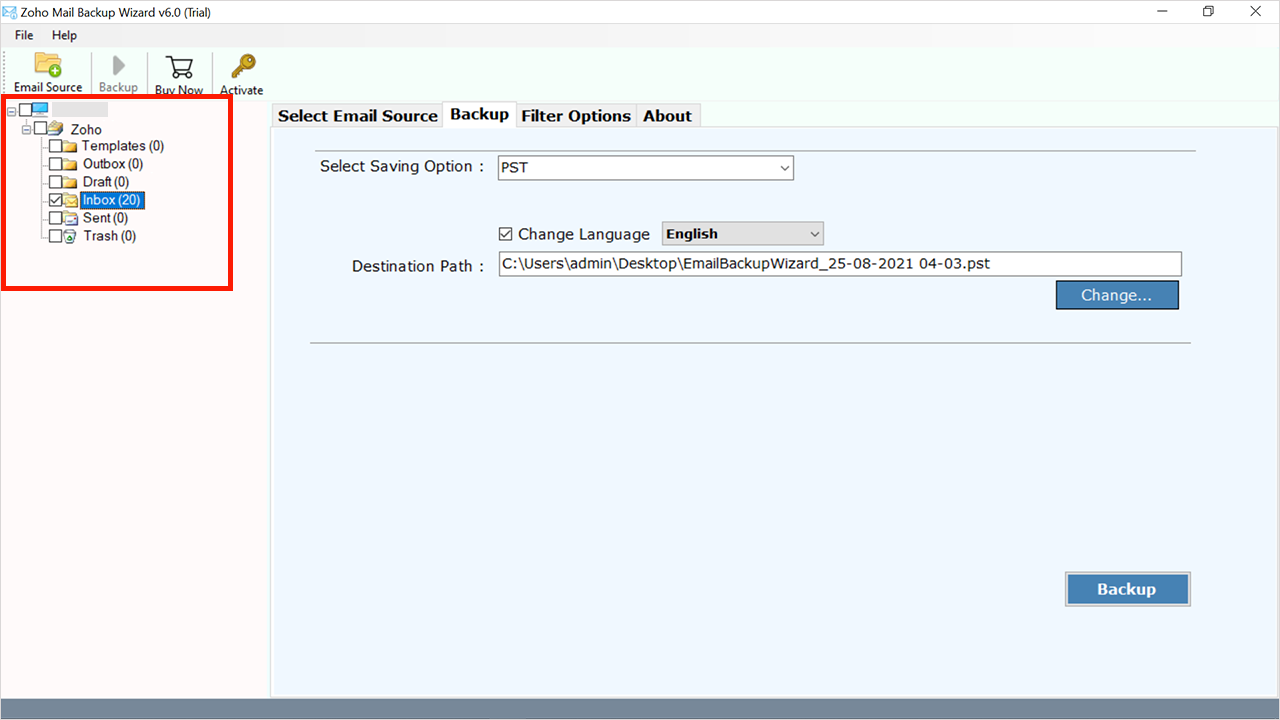Click the Trash recycle bin icon
This screenshot has width=1280, height=720.
pos(70,236)
